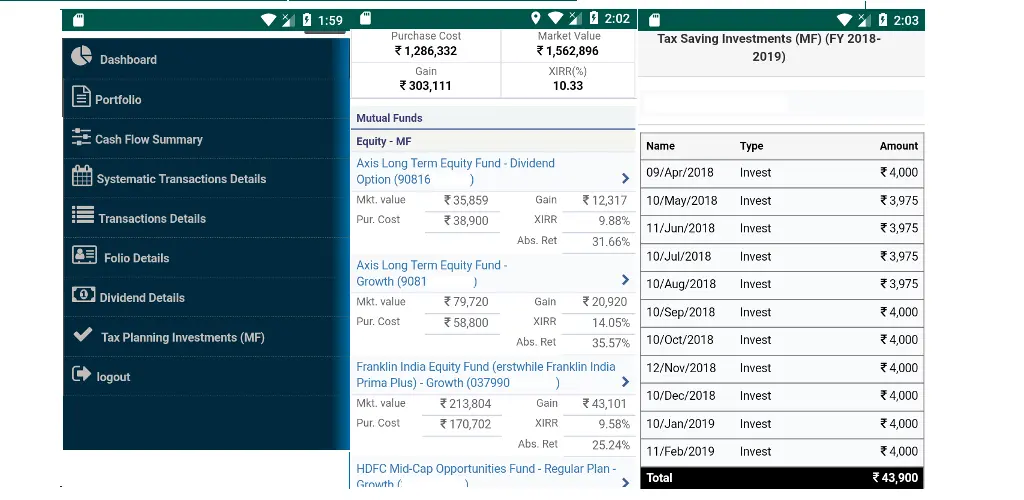This screenshot has width=1024, height=500.
Task: Click the Mutual Funds section header
Action: [x=493, y=118]
